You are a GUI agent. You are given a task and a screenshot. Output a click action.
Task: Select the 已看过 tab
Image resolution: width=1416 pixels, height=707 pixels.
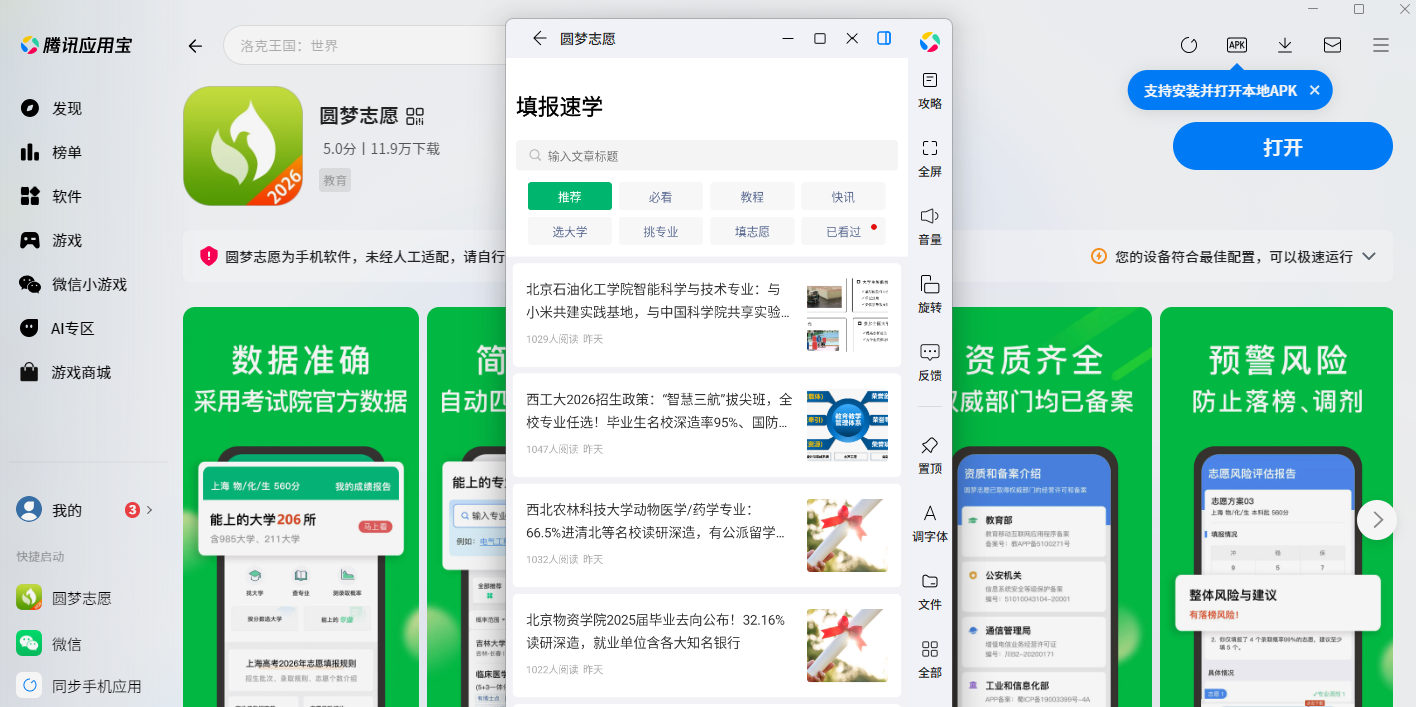coord(843,231)
